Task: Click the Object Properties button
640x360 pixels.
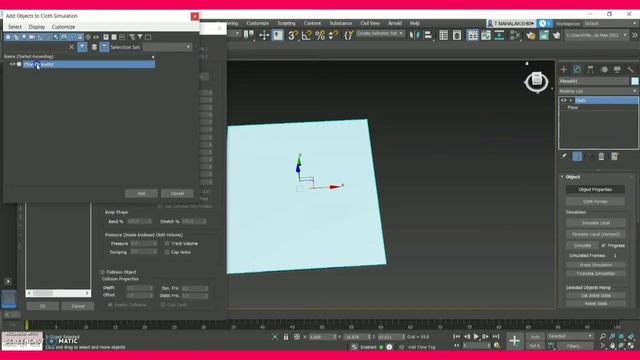Action: tap(595, 189)
